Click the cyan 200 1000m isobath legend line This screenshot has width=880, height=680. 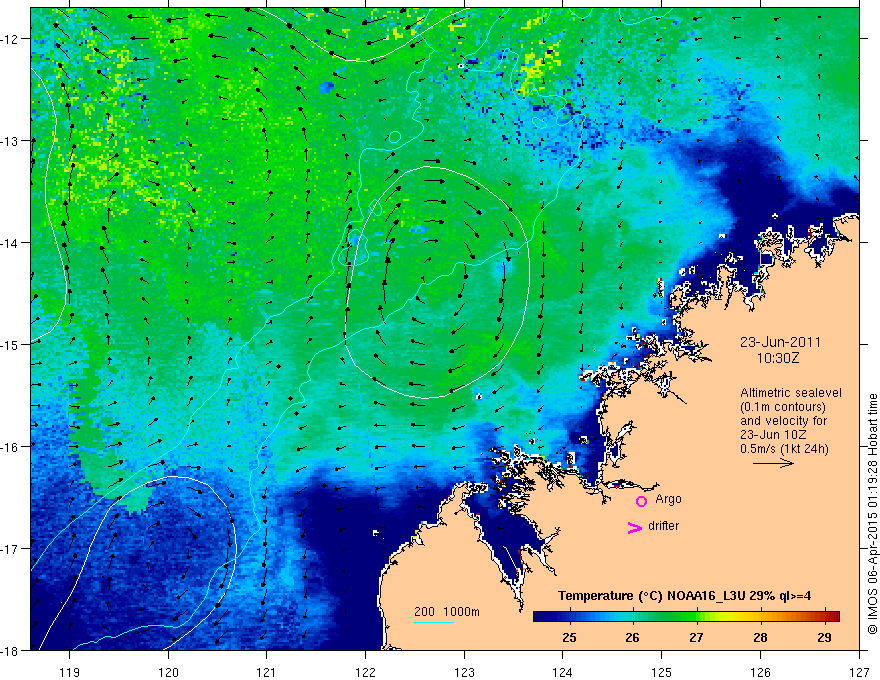434,622
